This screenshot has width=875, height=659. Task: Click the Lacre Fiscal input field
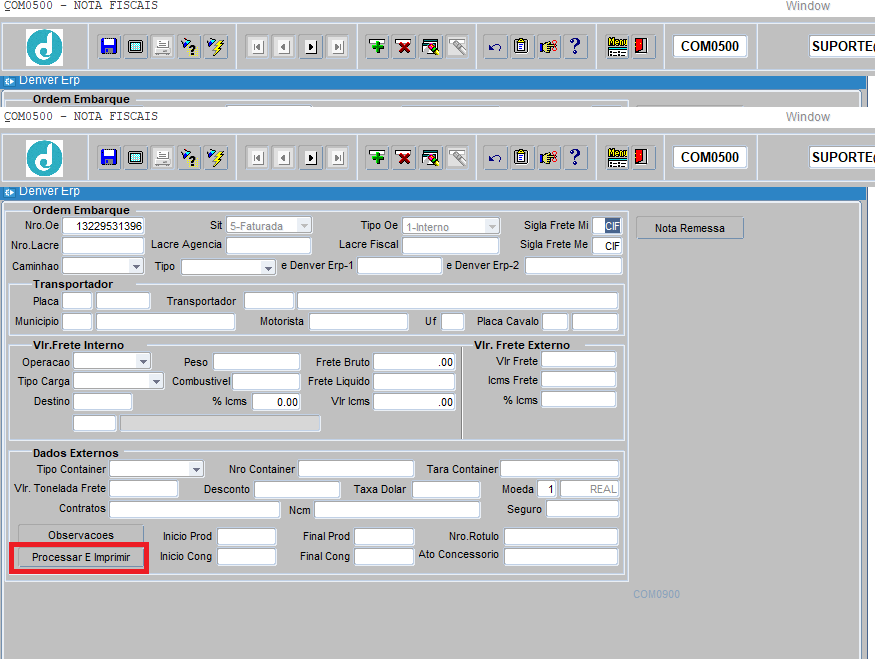450,246
